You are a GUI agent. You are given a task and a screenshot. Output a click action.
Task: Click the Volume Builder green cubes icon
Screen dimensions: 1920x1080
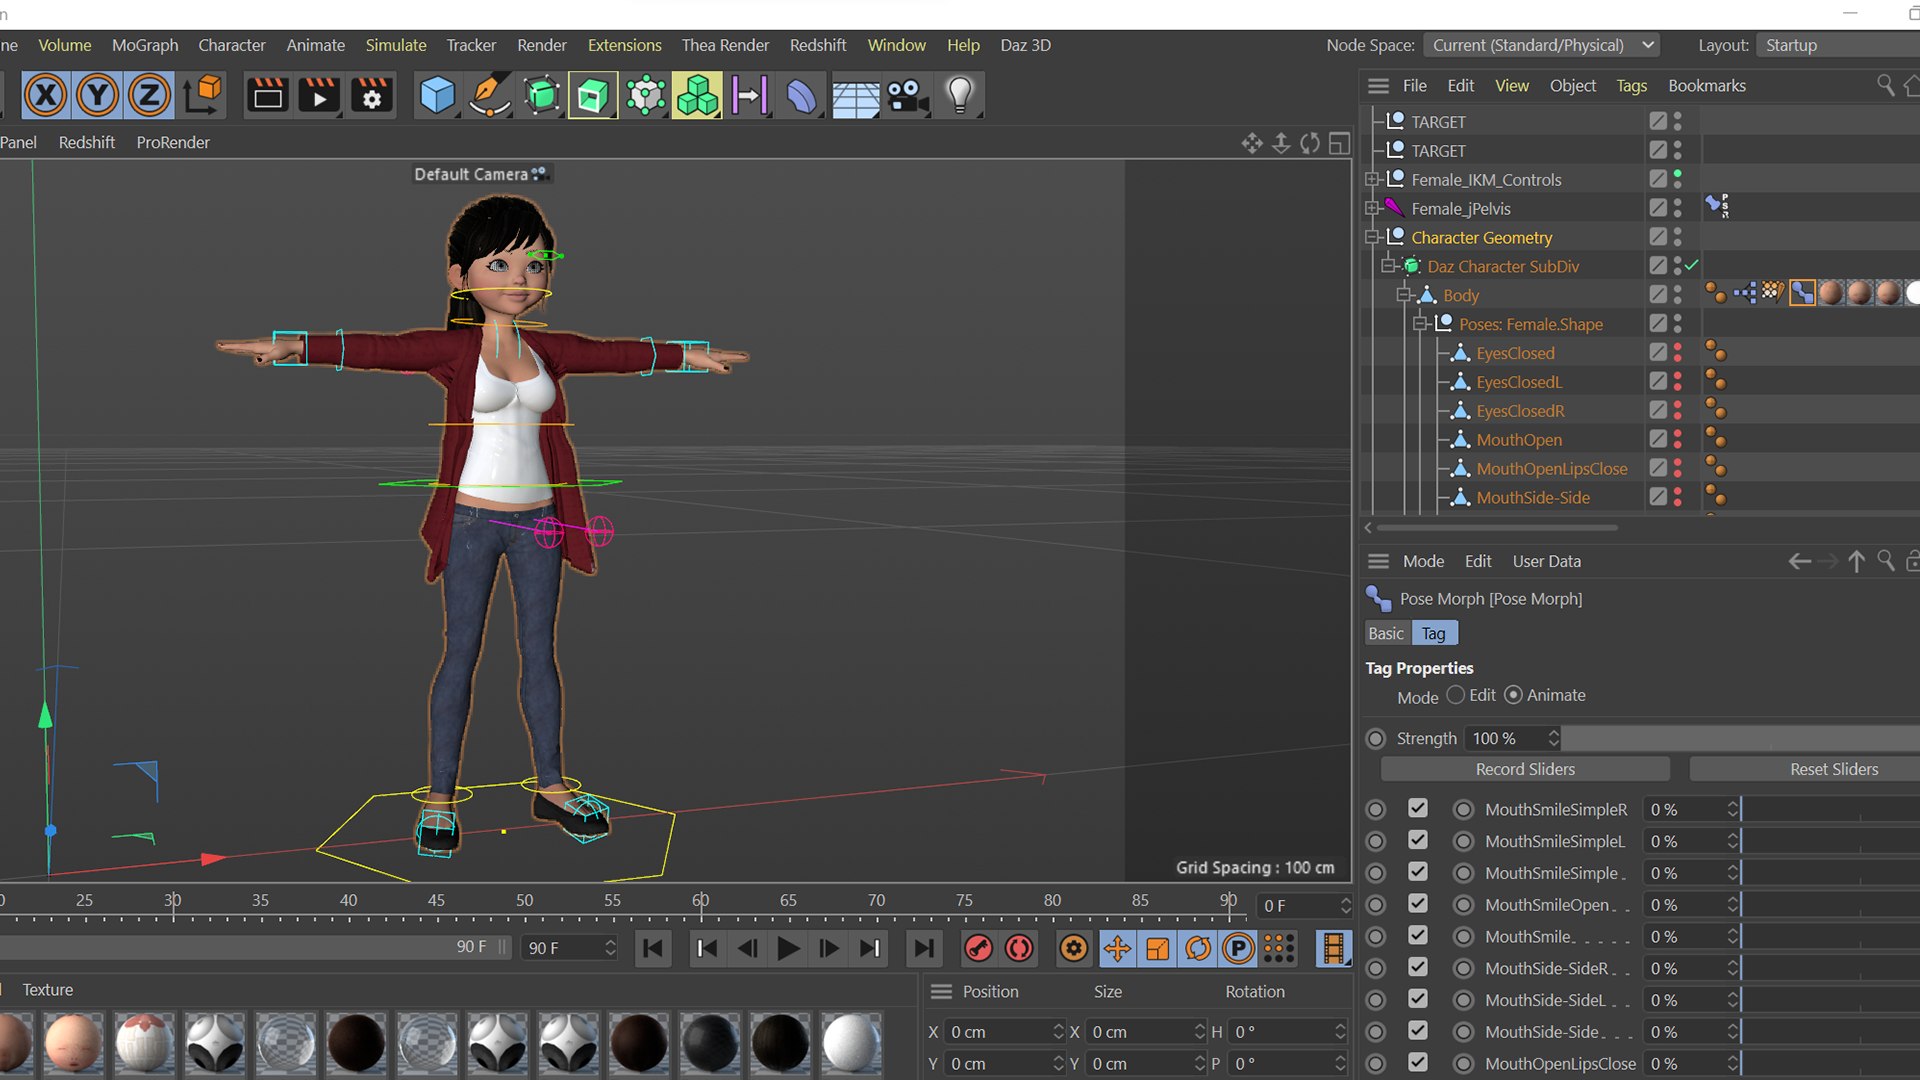click(x=697, y=96)
